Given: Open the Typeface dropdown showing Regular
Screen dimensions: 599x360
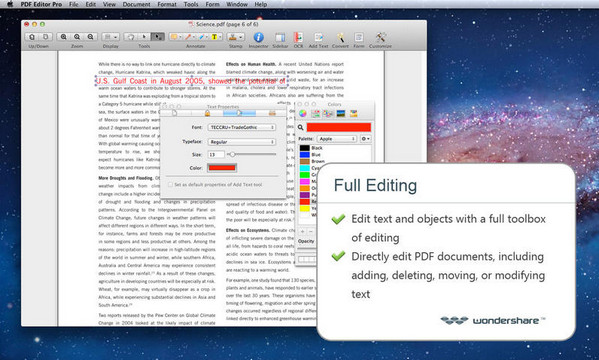Looking at the screenshot, I should click(241, 142).
